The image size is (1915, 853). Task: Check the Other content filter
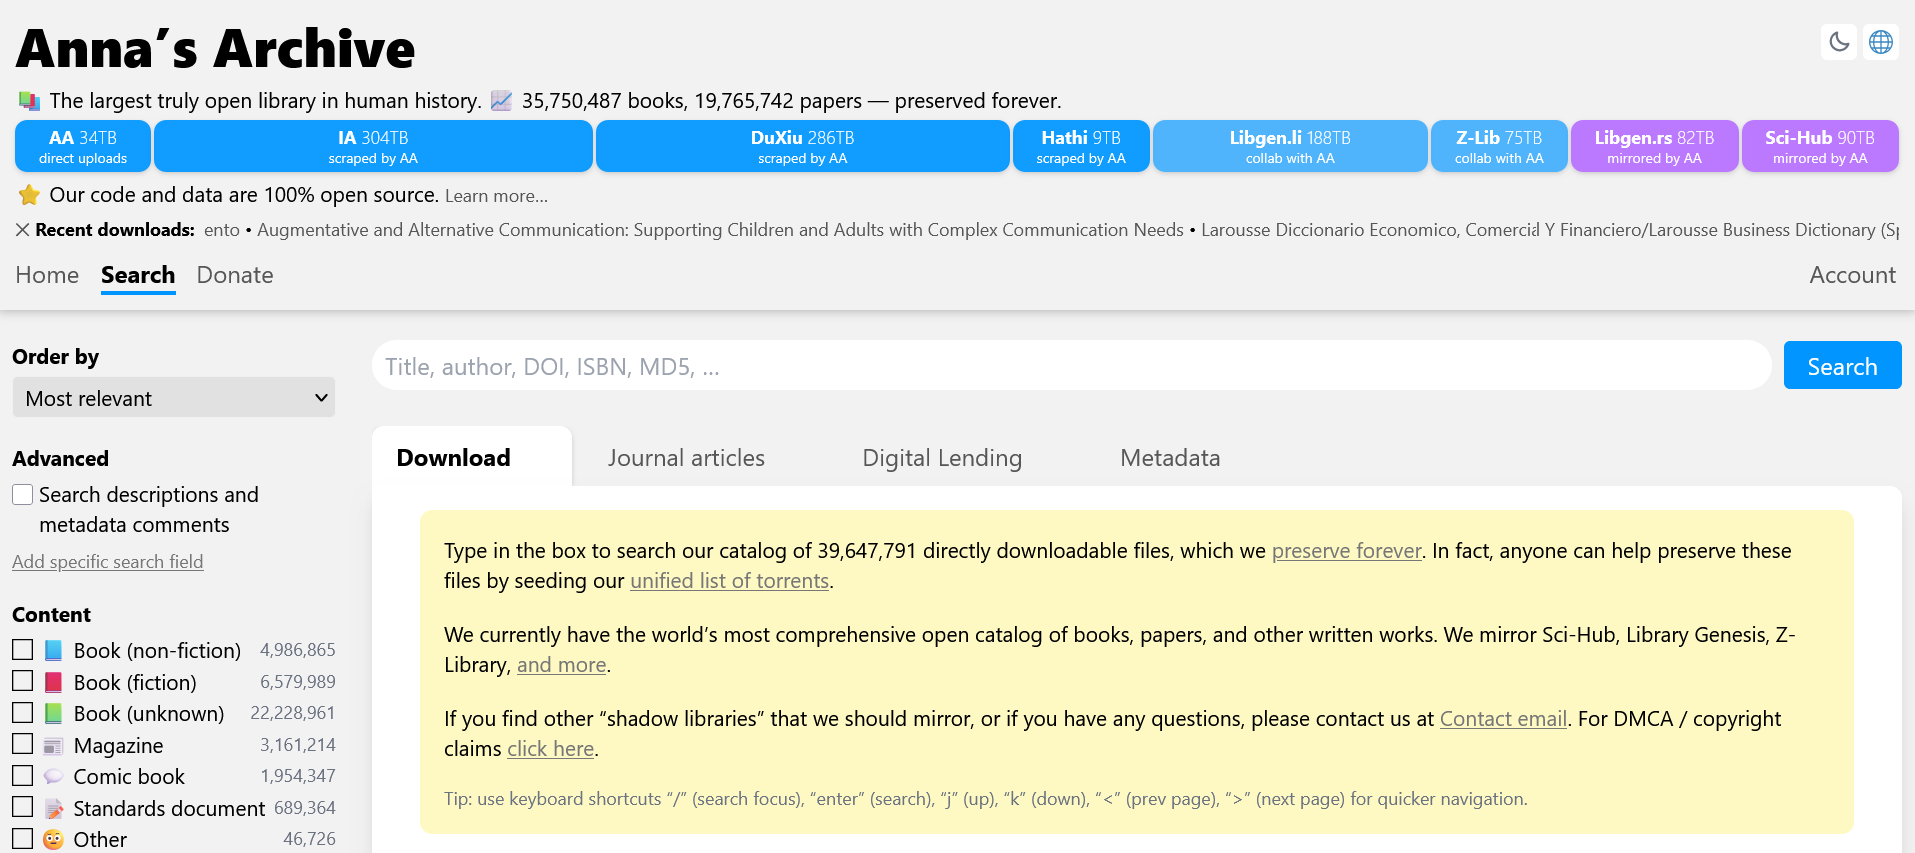point(23,839)
